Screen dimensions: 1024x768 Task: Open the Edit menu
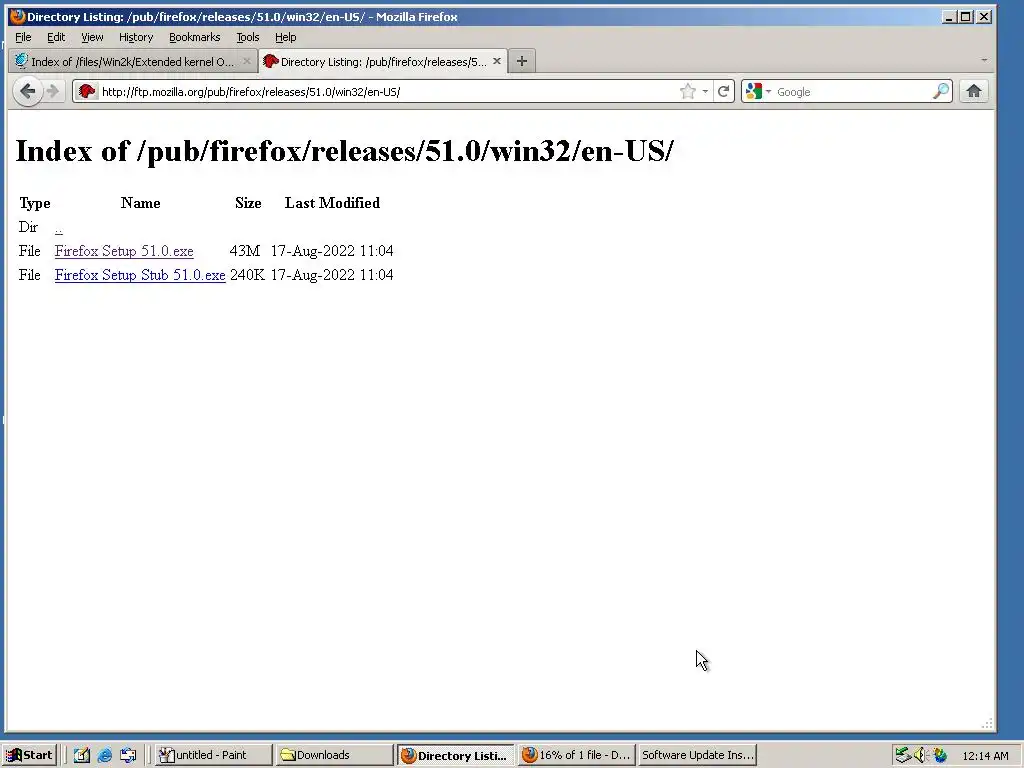pyautogui.click(x=56, y=37)
